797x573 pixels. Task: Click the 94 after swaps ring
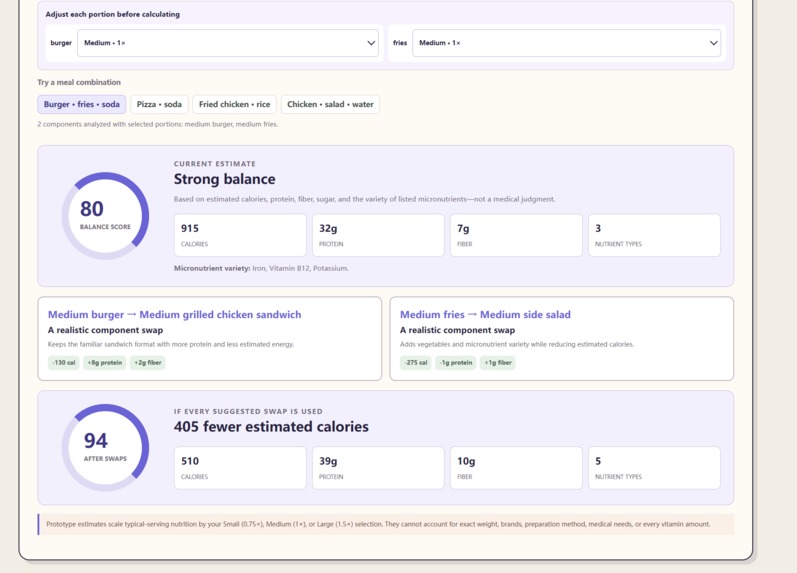click(105, 447)
